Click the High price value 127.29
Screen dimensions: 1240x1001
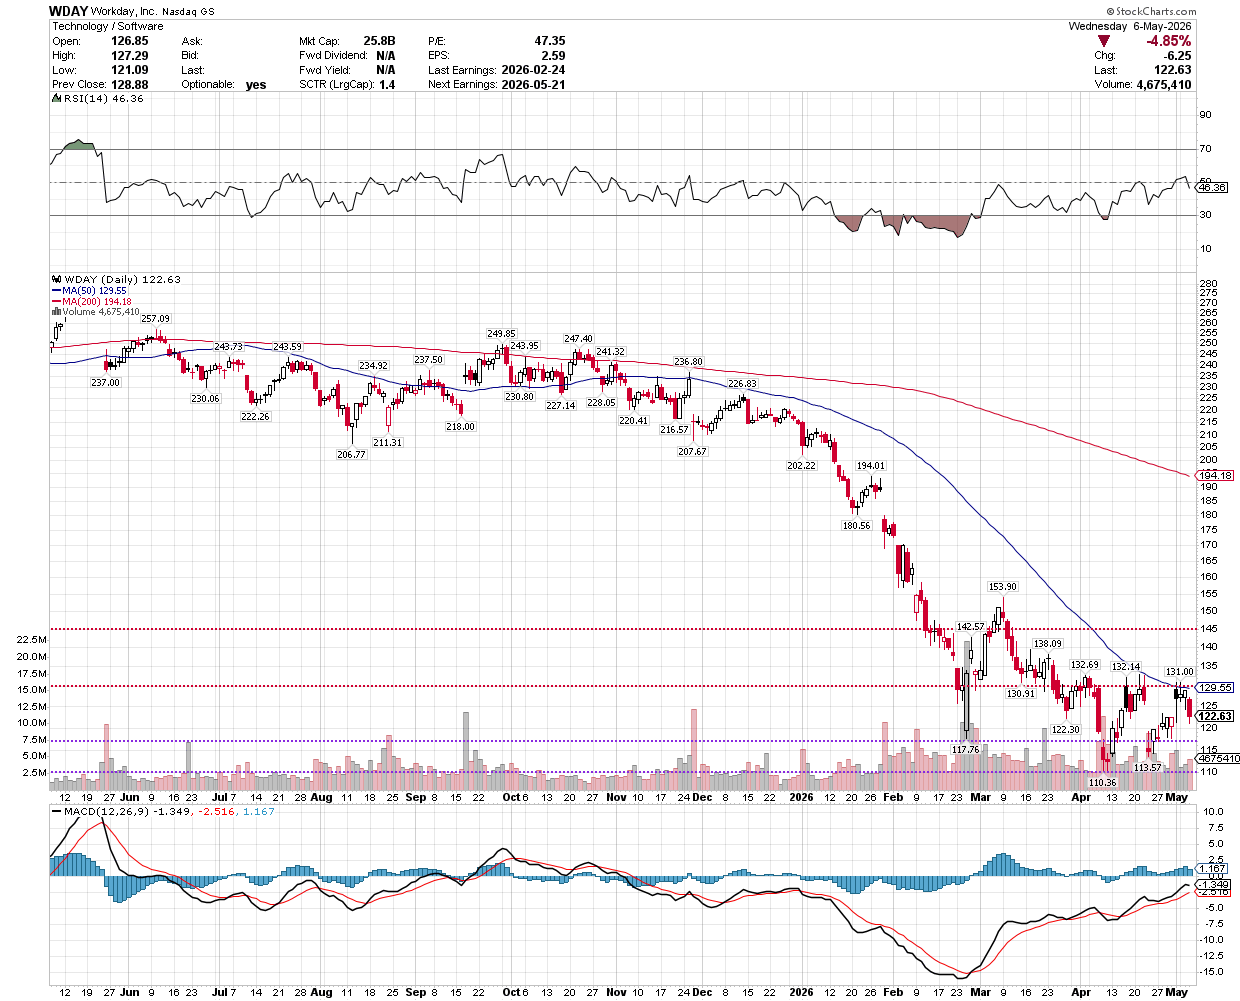click(x=130, y=56)
